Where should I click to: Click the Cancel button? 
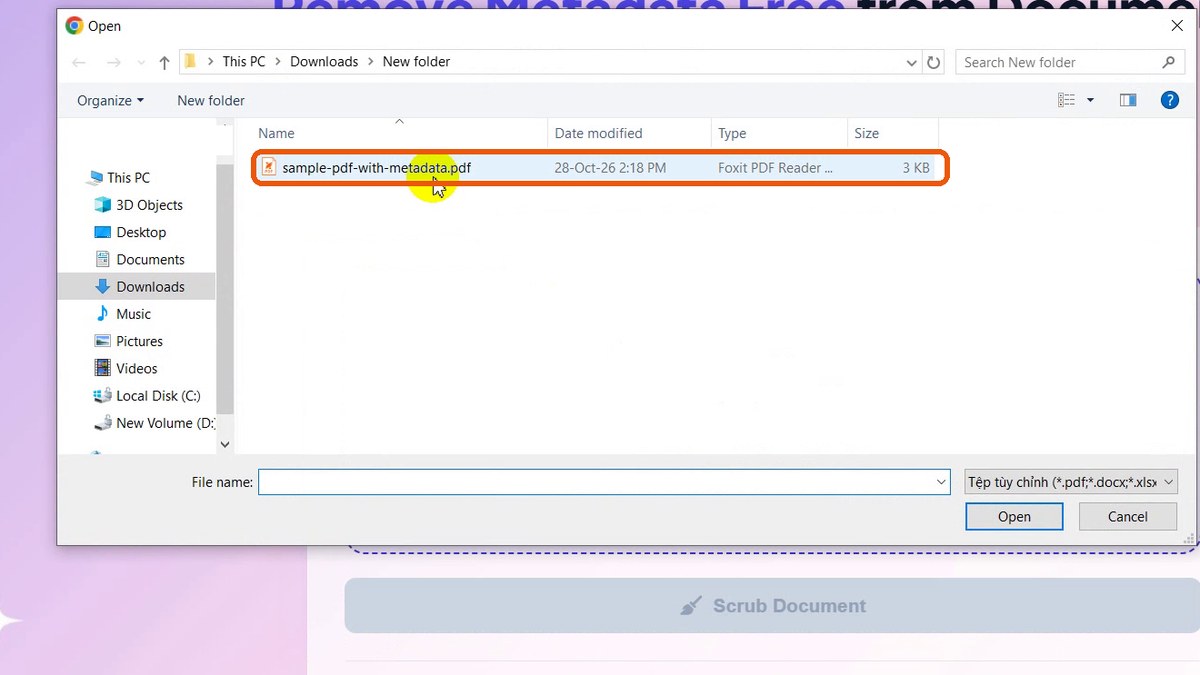click(x=1127, y=516)
